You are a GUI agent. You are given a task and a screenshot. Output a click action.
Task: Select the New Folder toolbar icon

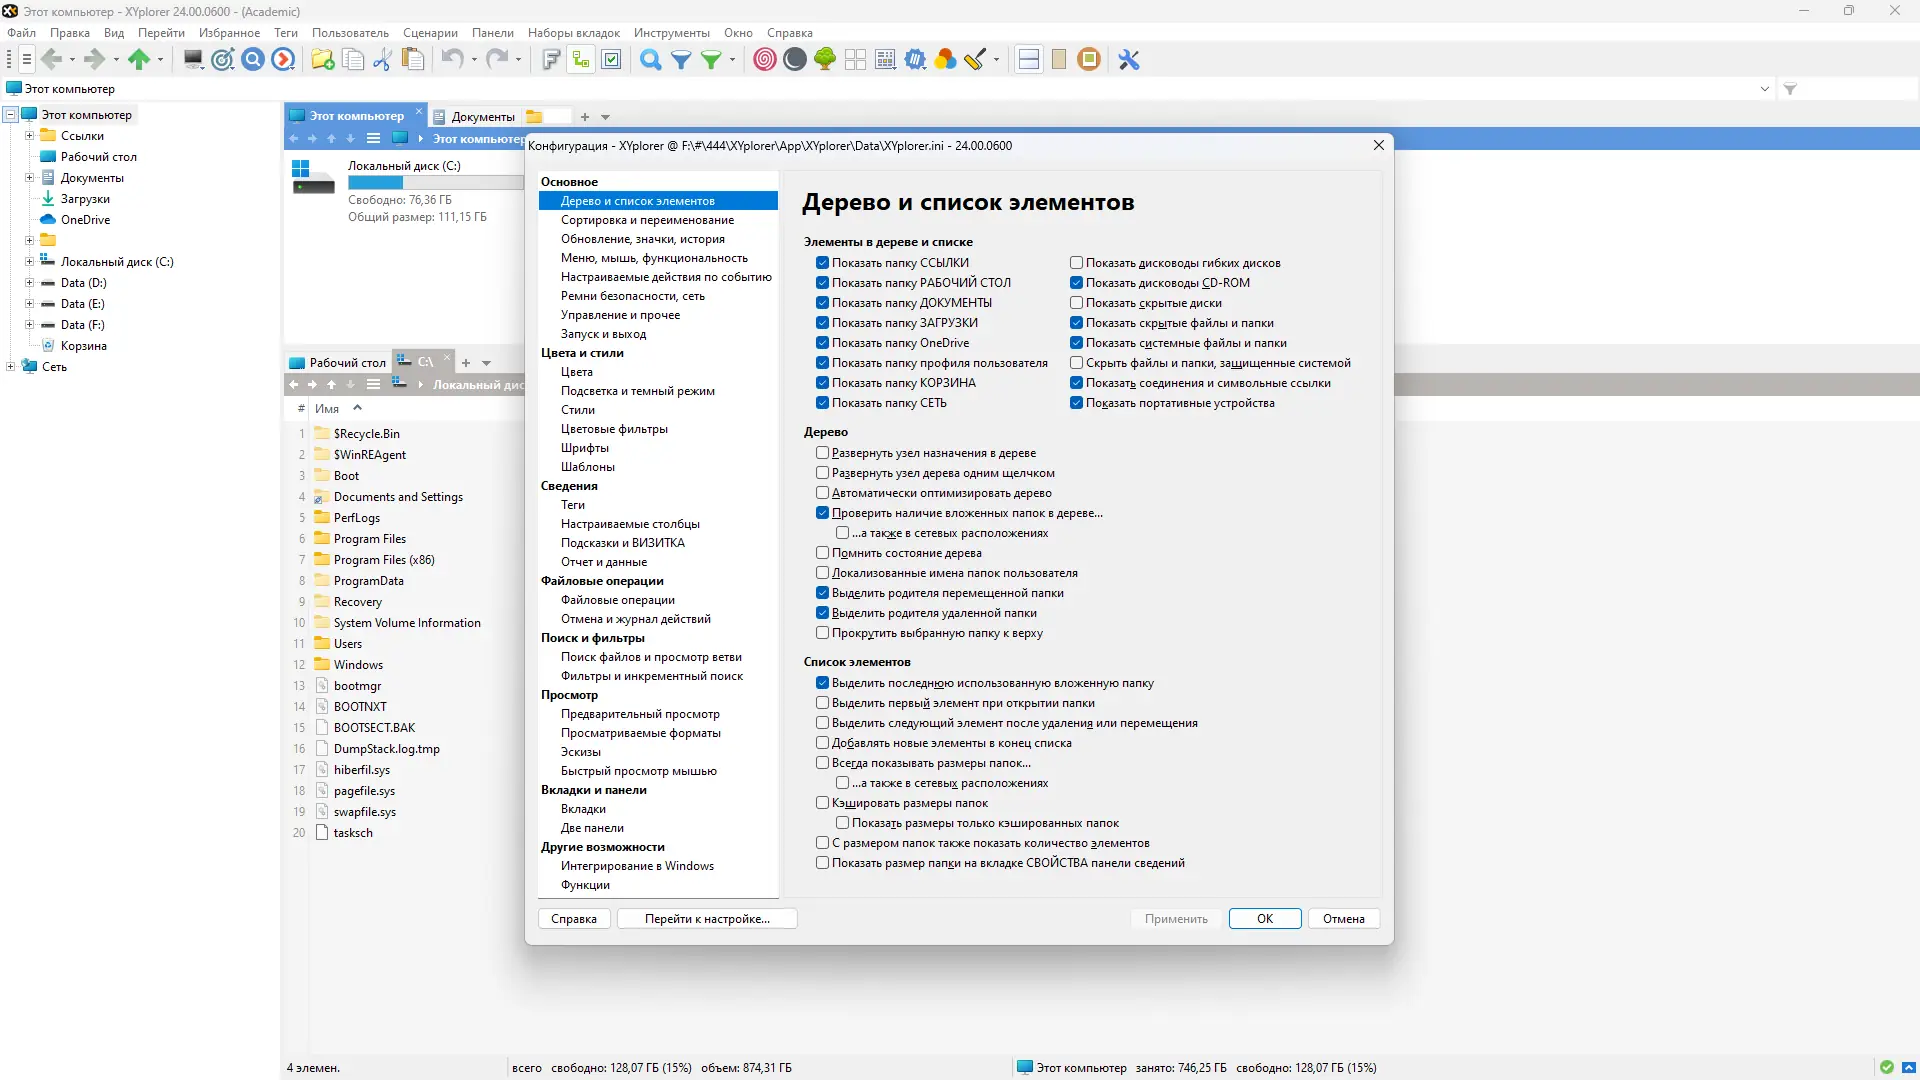(321, 60)
